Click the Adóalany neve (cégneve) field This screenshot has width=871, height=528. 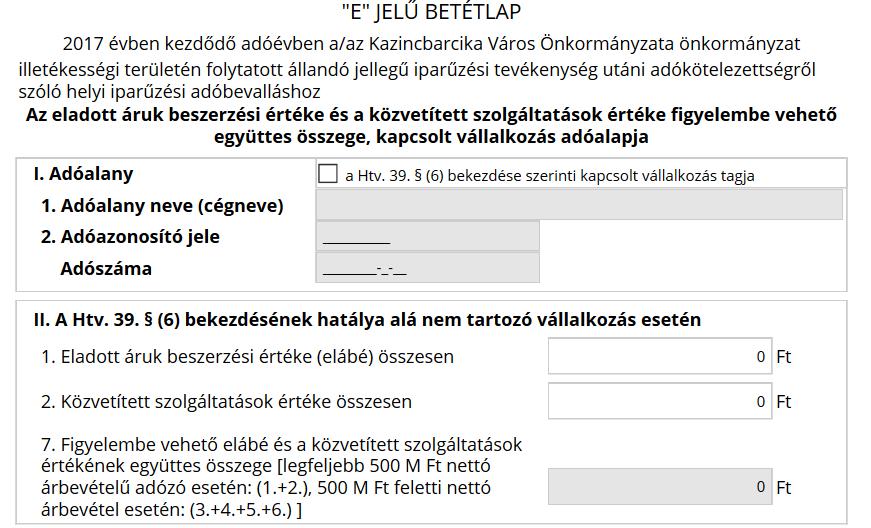click(579, 205)
